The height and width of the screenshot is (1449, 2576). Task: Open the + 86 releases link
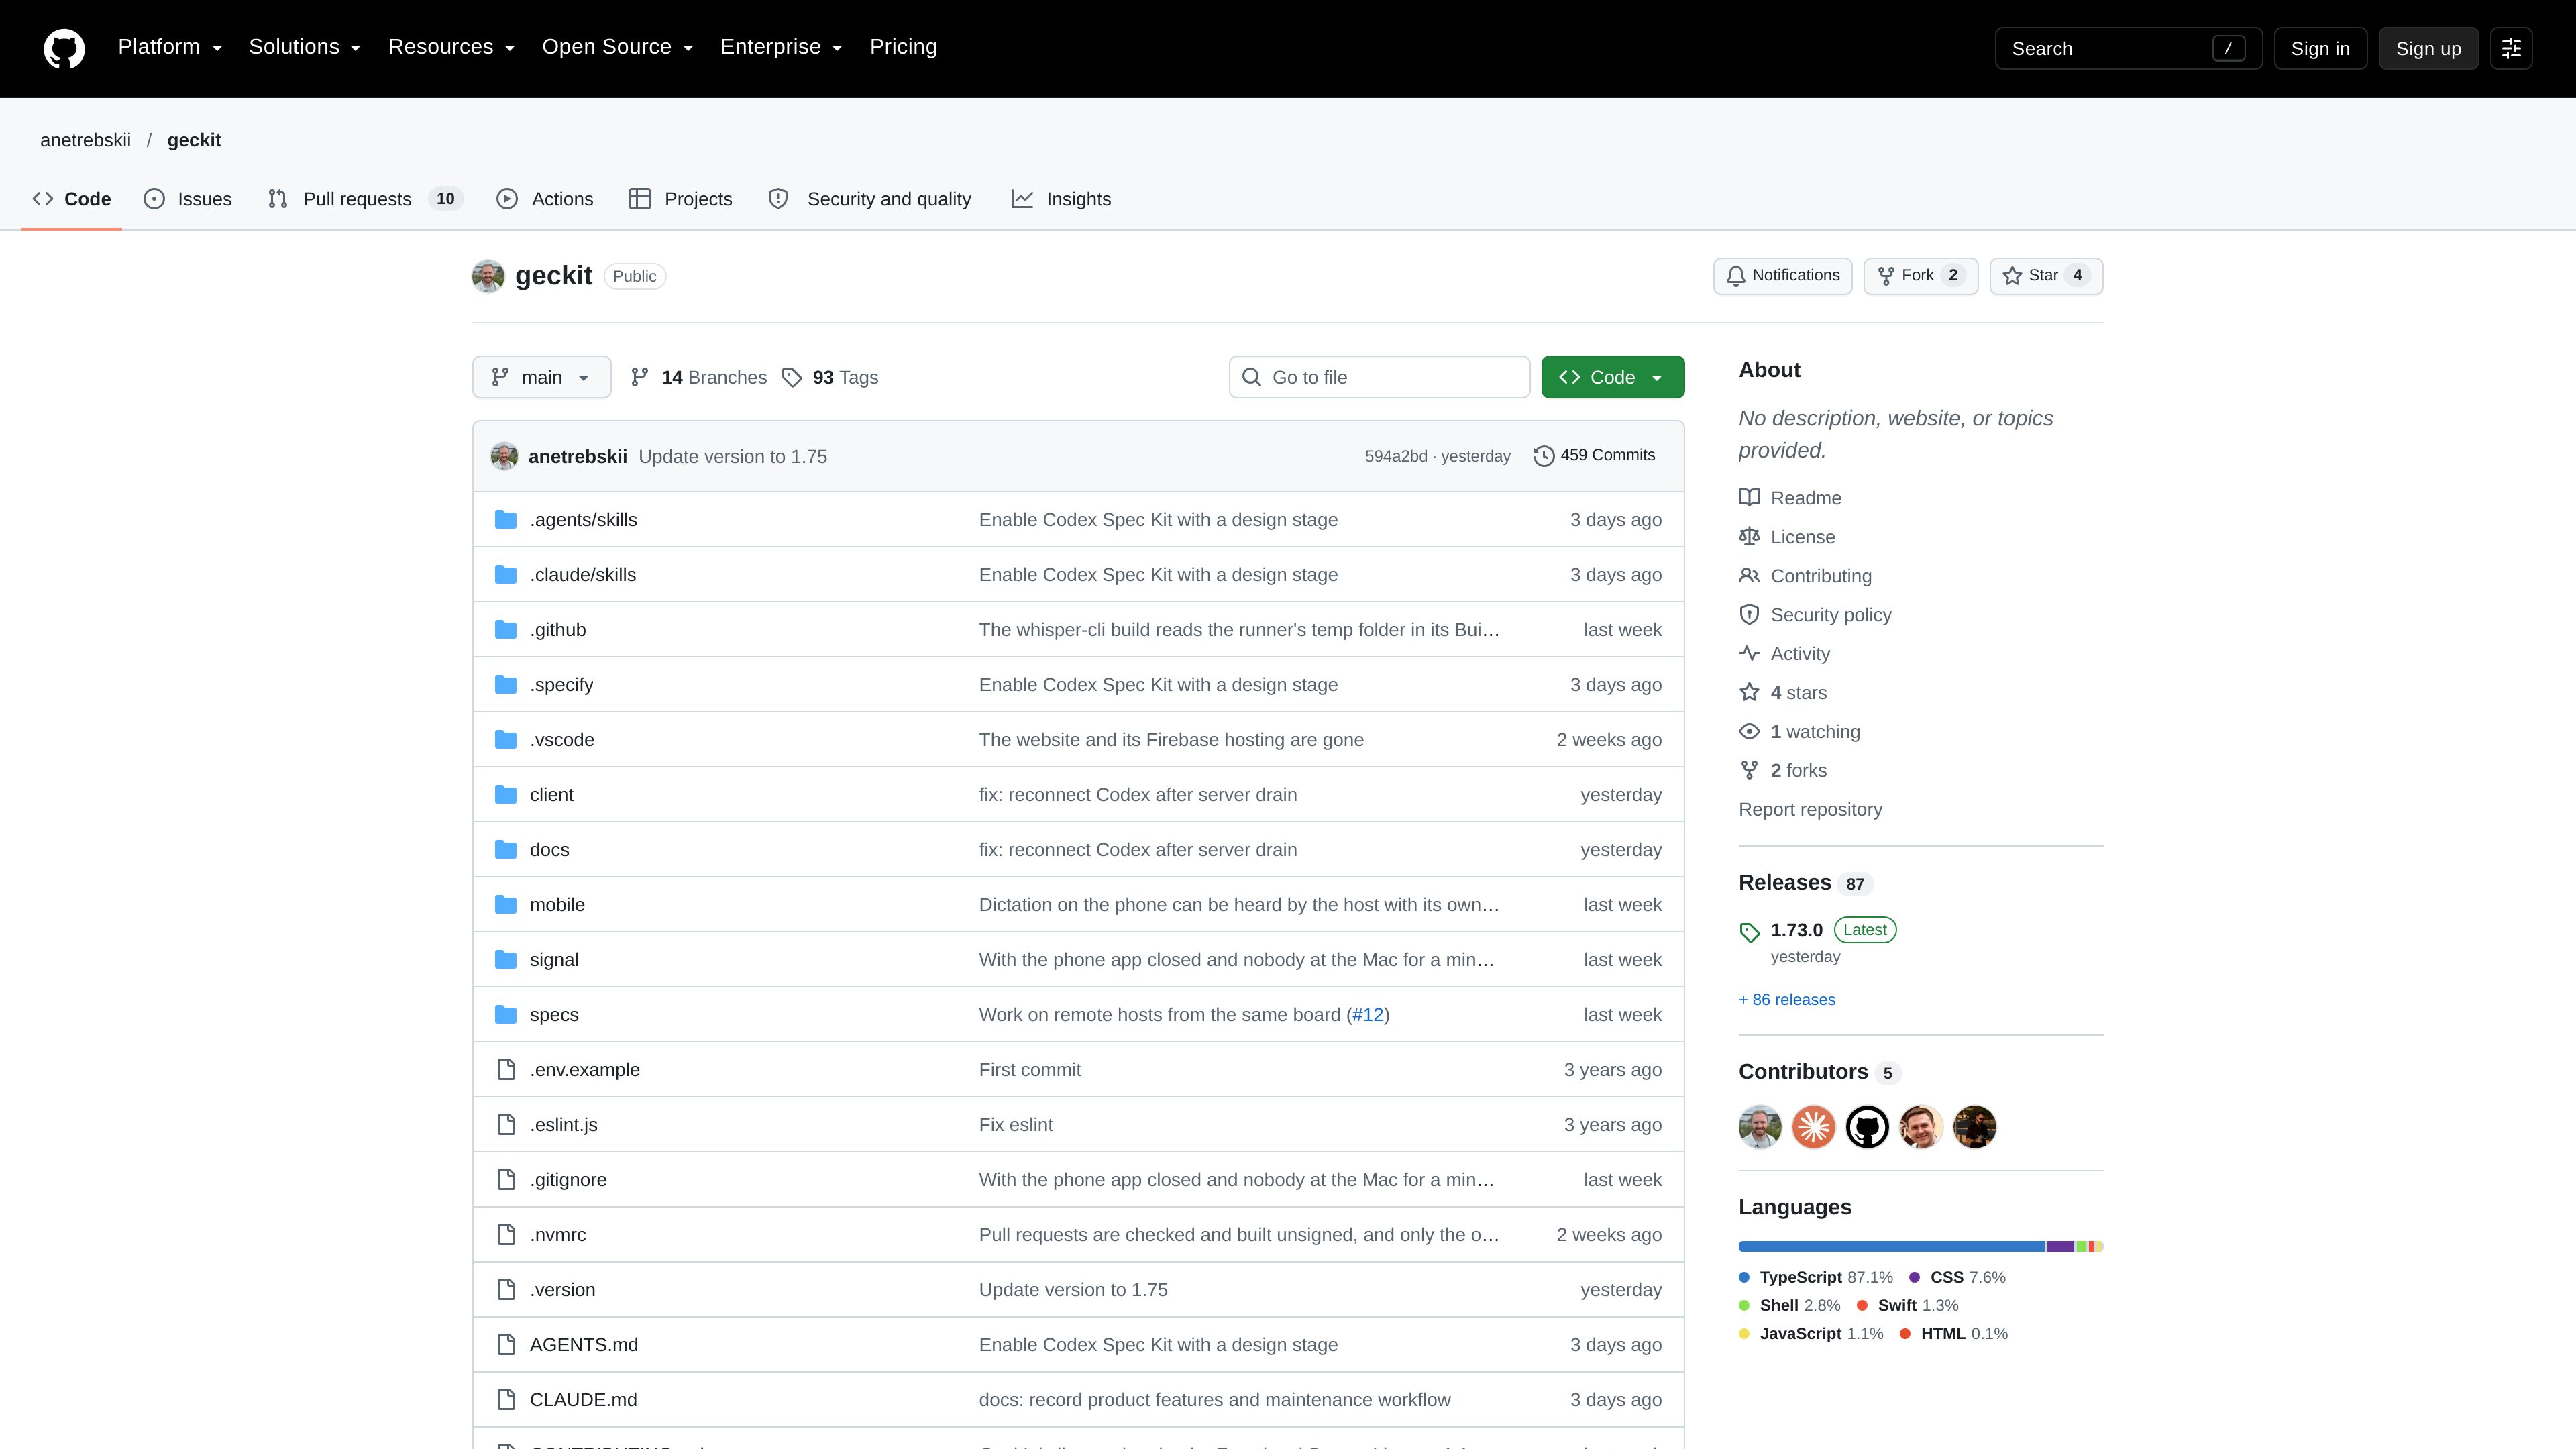[x=1787, y=999]
